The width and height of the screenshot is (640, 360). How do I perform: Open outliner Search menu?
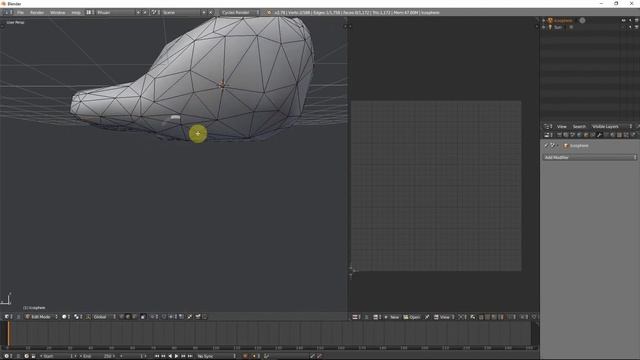click(579, 127)
